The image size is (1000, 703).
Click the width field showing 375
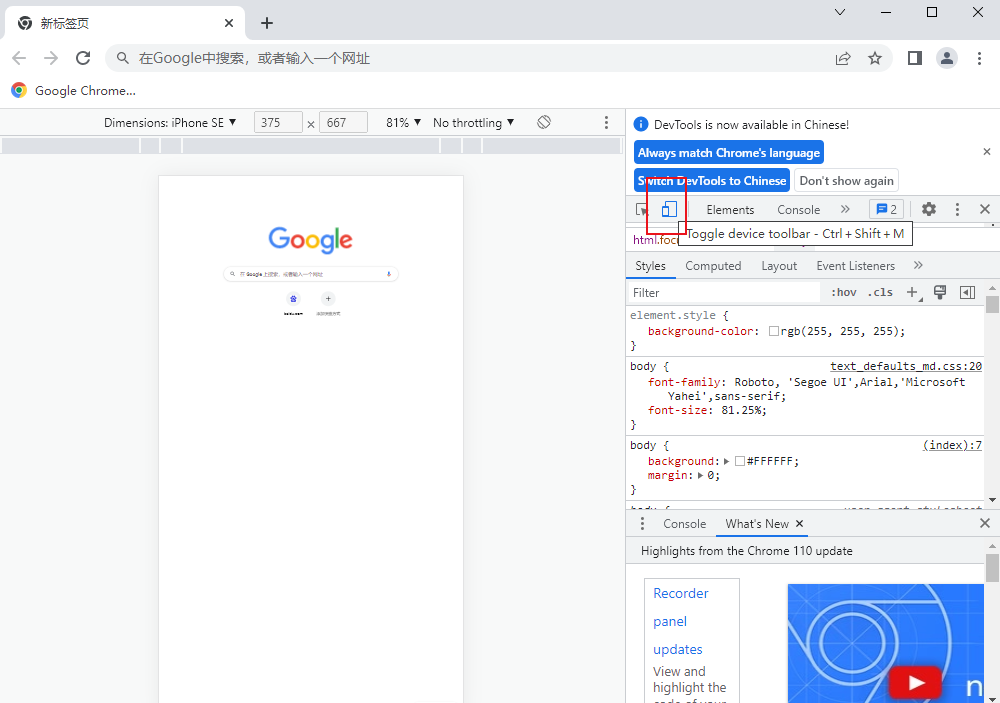[278, 122]
